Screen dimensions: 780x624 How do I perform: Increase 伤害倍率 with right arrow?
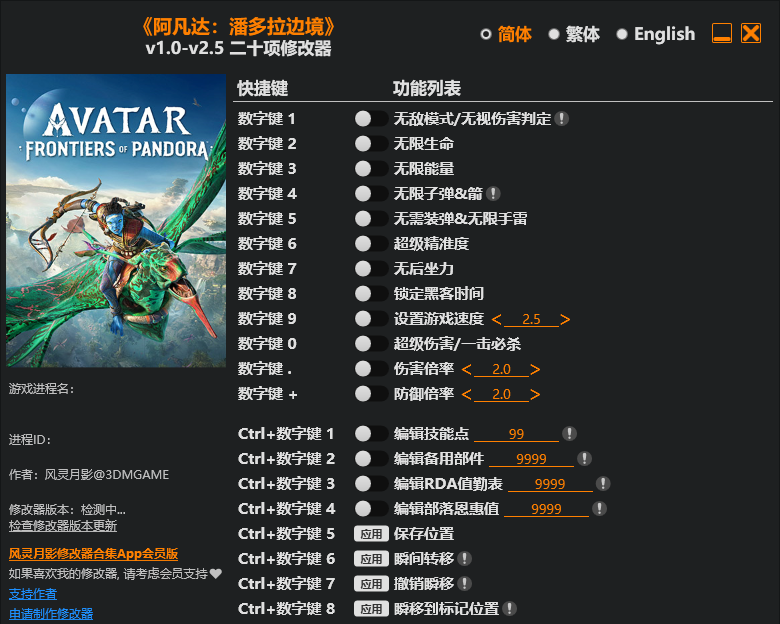coord(535,369)
